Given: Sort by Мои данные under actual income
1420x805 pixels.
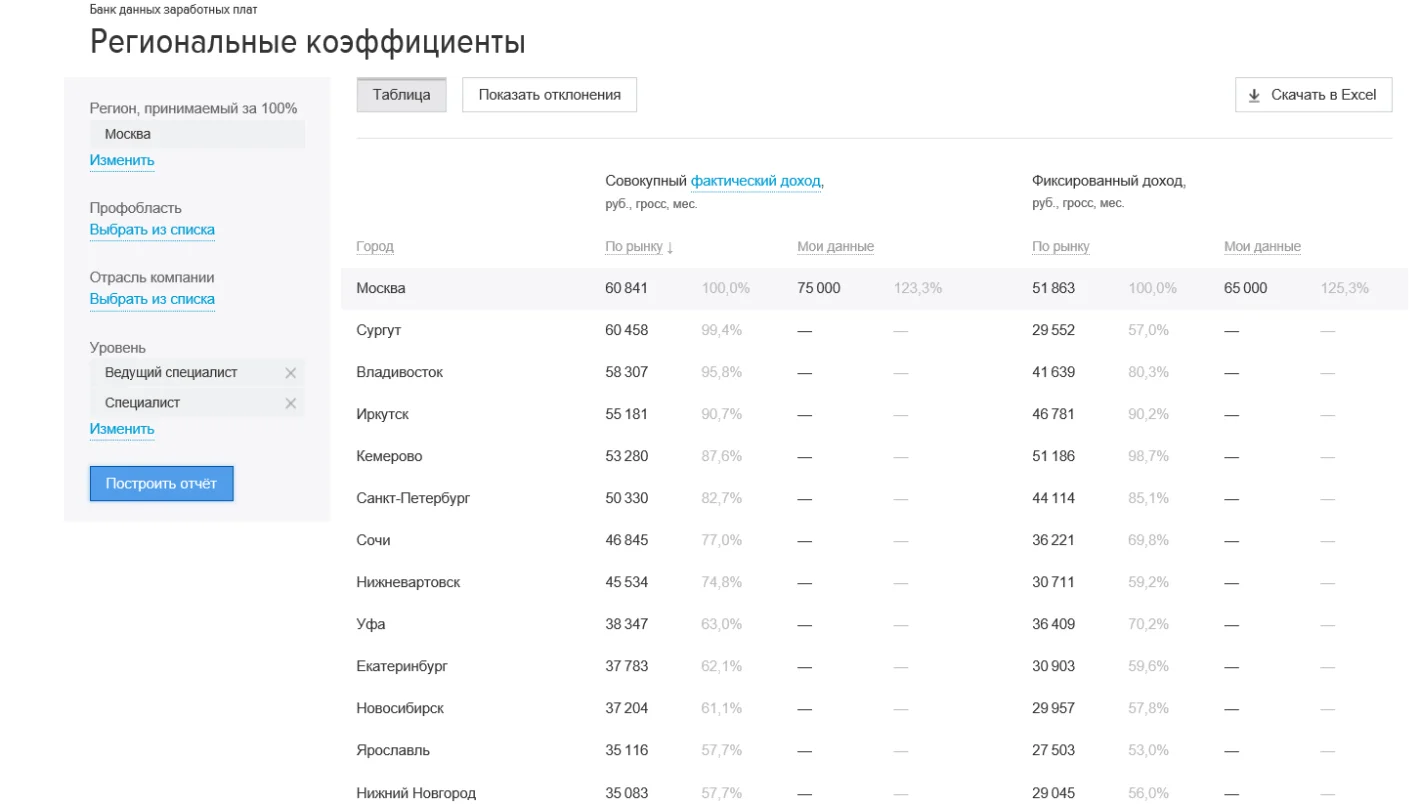Looking at the screenshot, I should [x=835, y=247].
